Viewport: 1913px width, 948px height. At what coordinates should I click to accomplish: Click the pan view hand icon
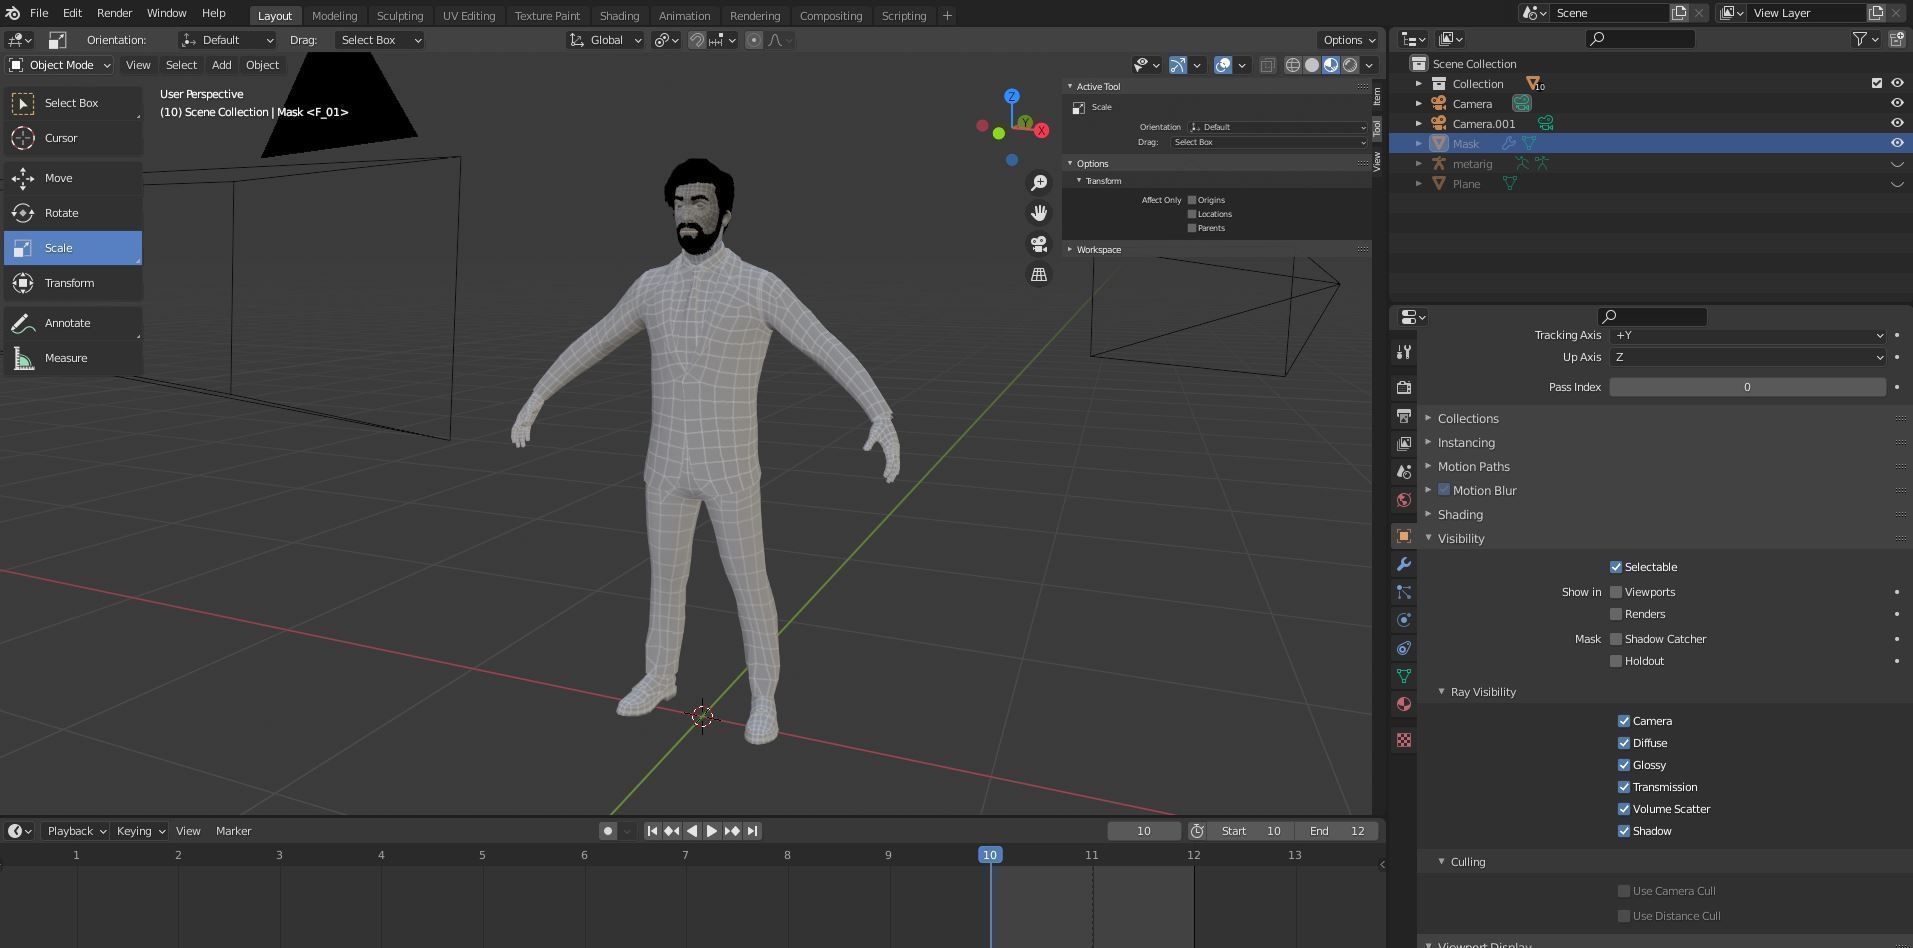tap(1039, 213)
